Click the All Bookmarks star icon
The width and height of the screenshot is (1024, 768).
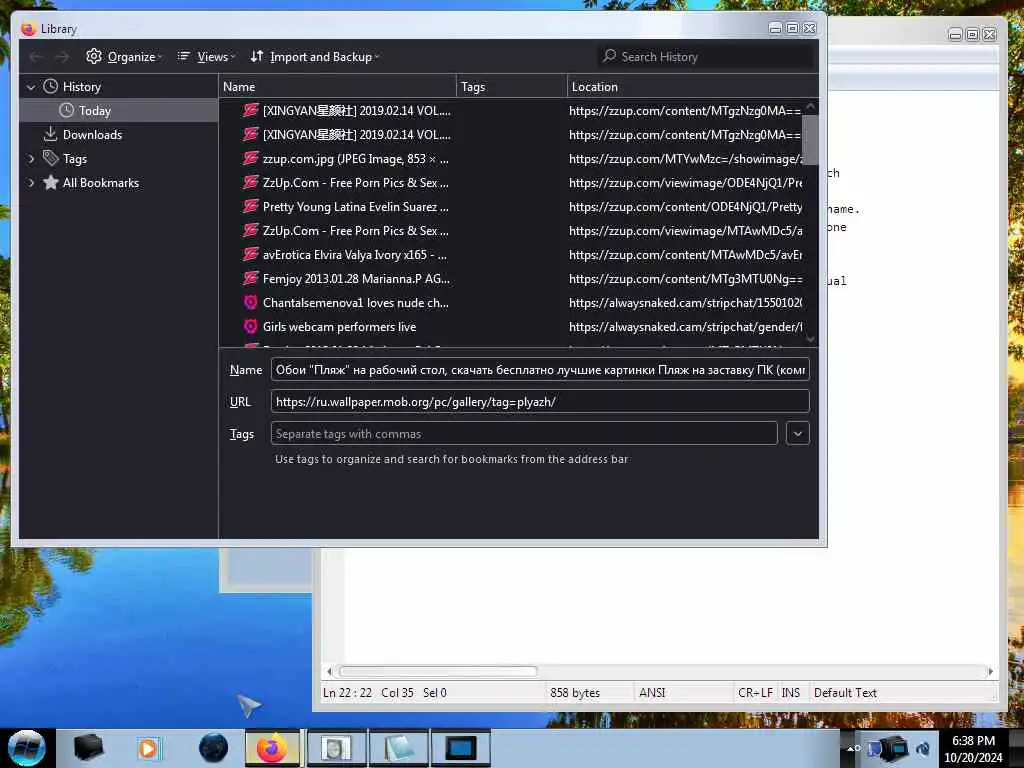51,182
